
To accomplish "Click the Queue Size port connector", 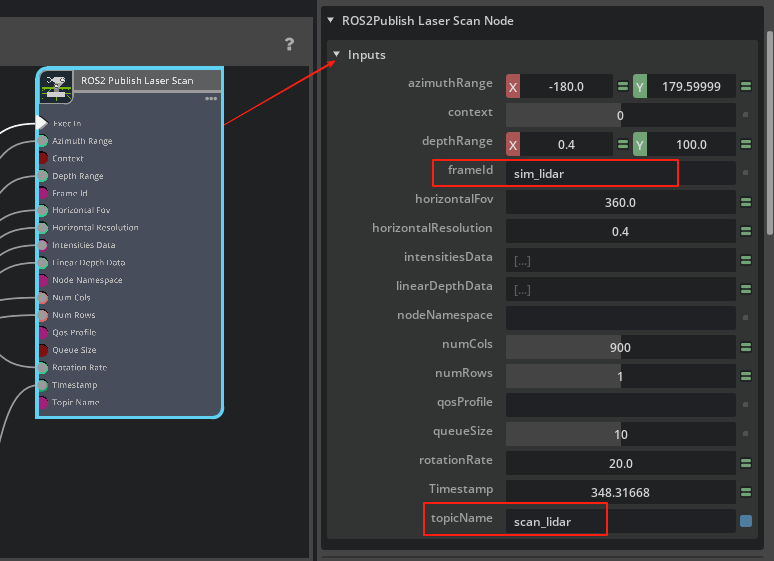I will click(43, 350).
